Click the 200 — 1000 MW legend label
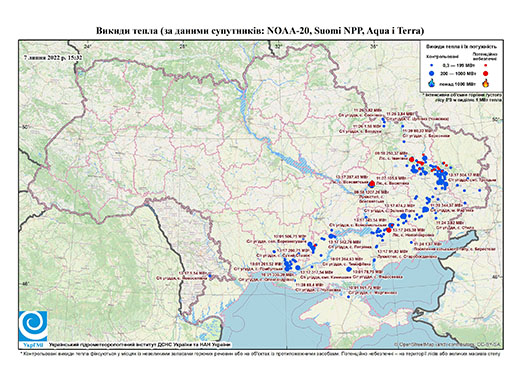520x368 pixels. pyautogui.click(x=458, y=73)
